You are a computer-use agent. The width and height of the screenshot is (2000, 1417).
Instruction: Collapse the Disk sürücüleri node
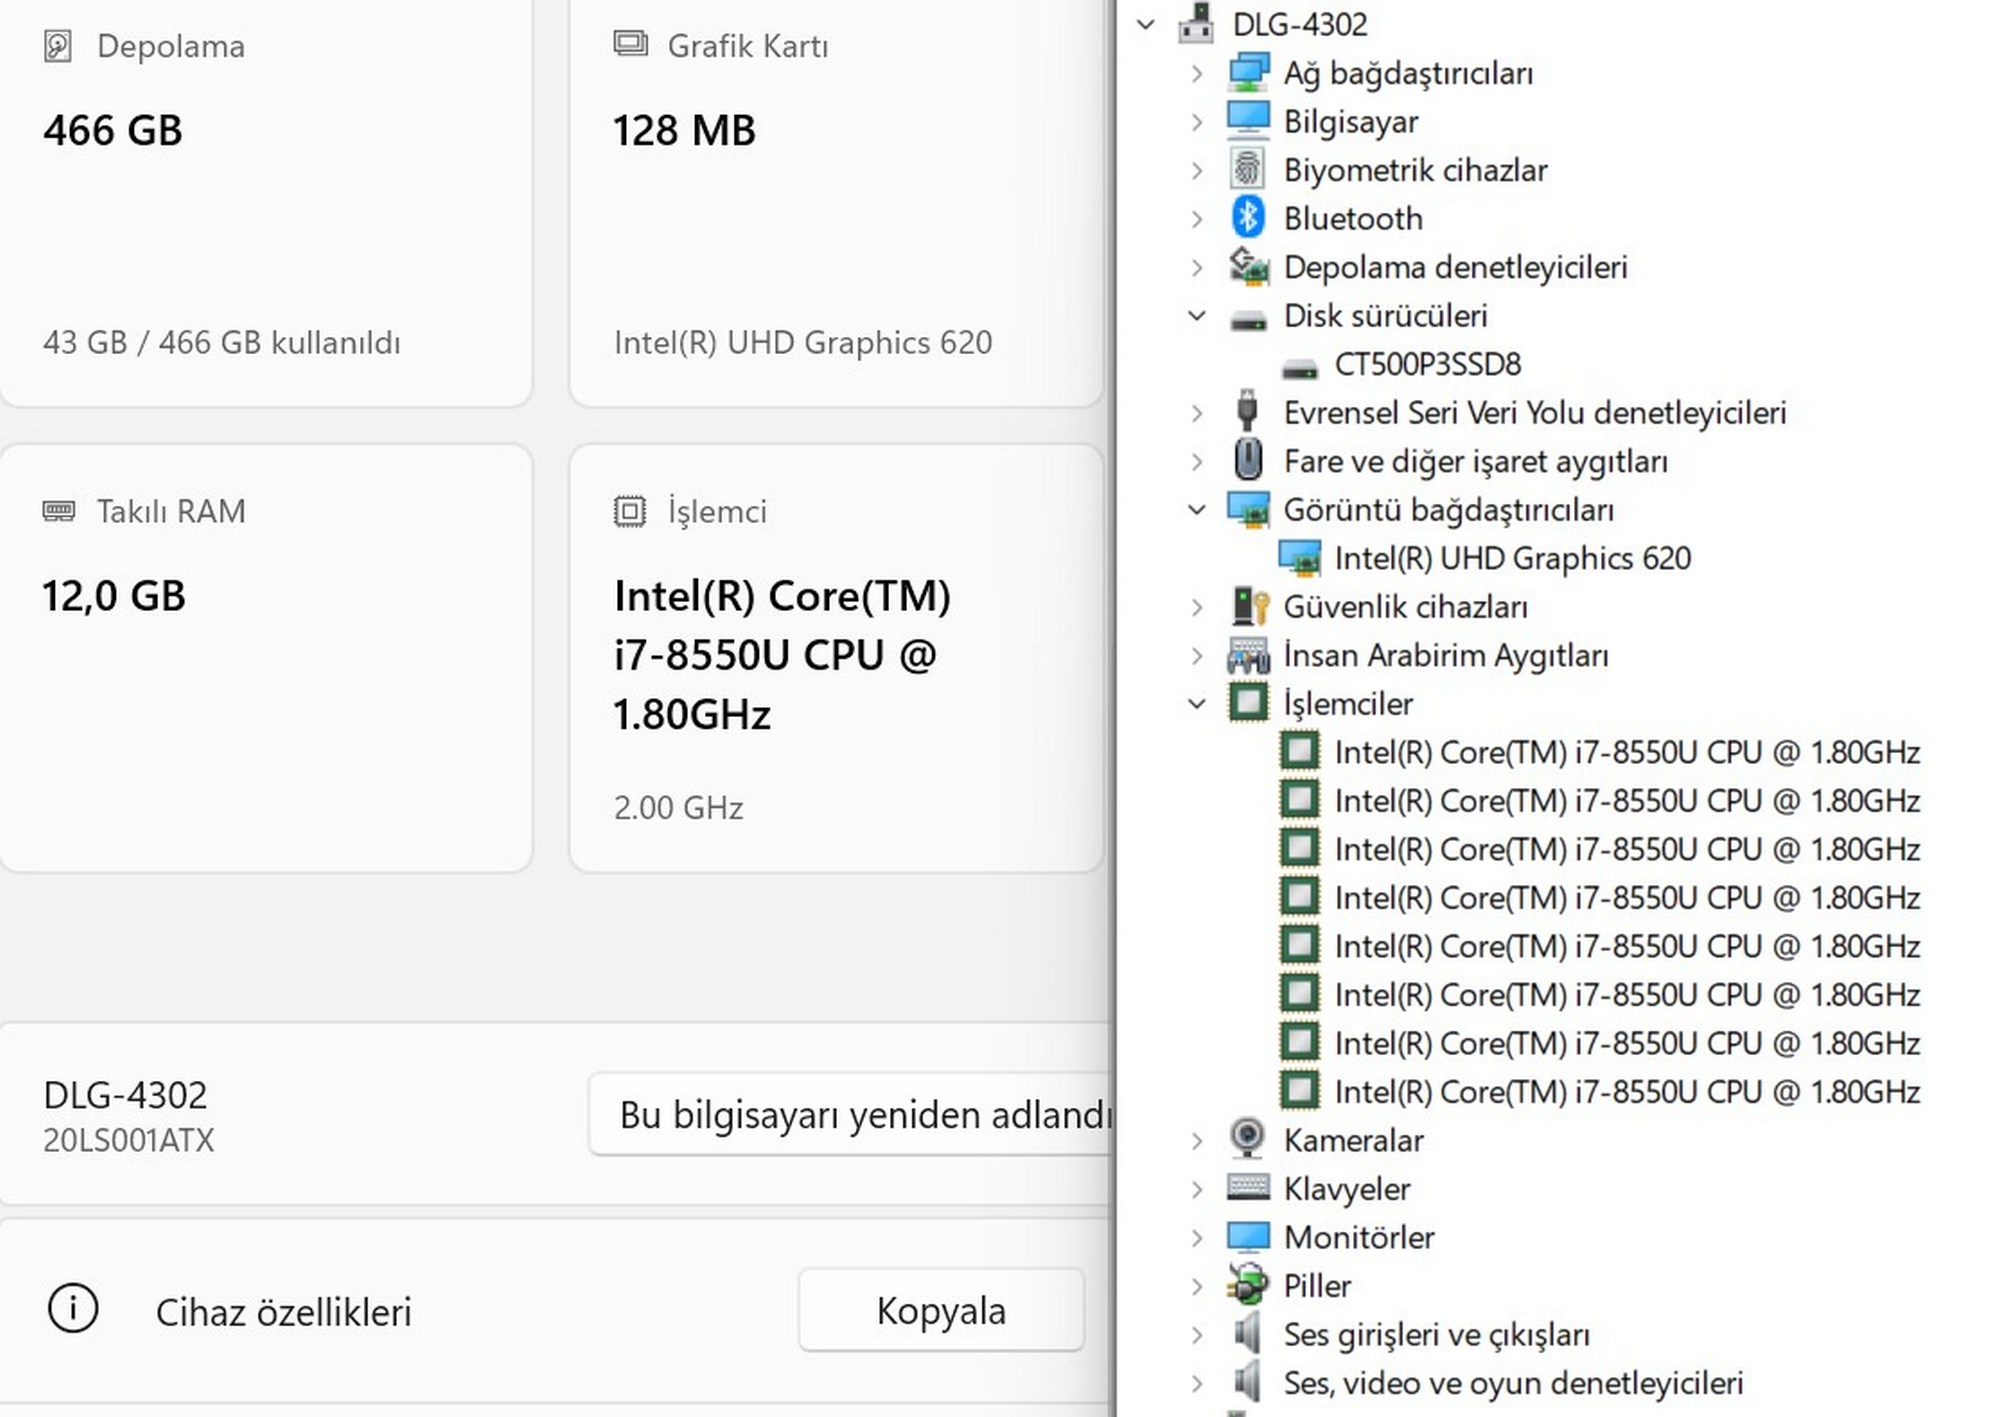[x=1196, y=315]
